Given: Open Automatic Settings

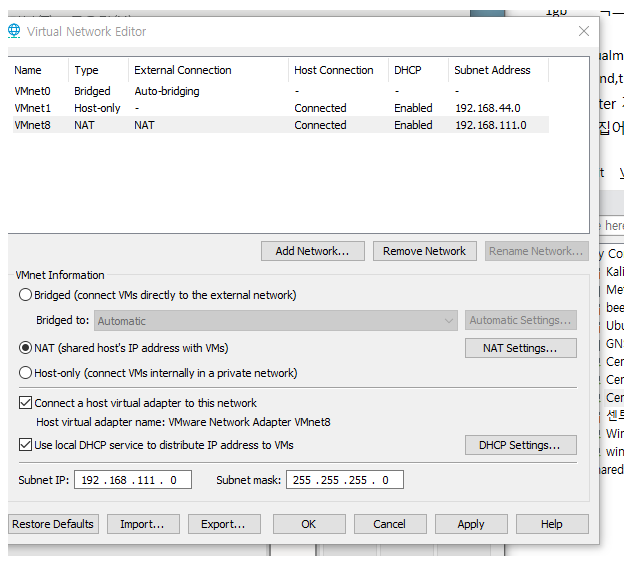Looking at the screenshot, I should (521, 320).
